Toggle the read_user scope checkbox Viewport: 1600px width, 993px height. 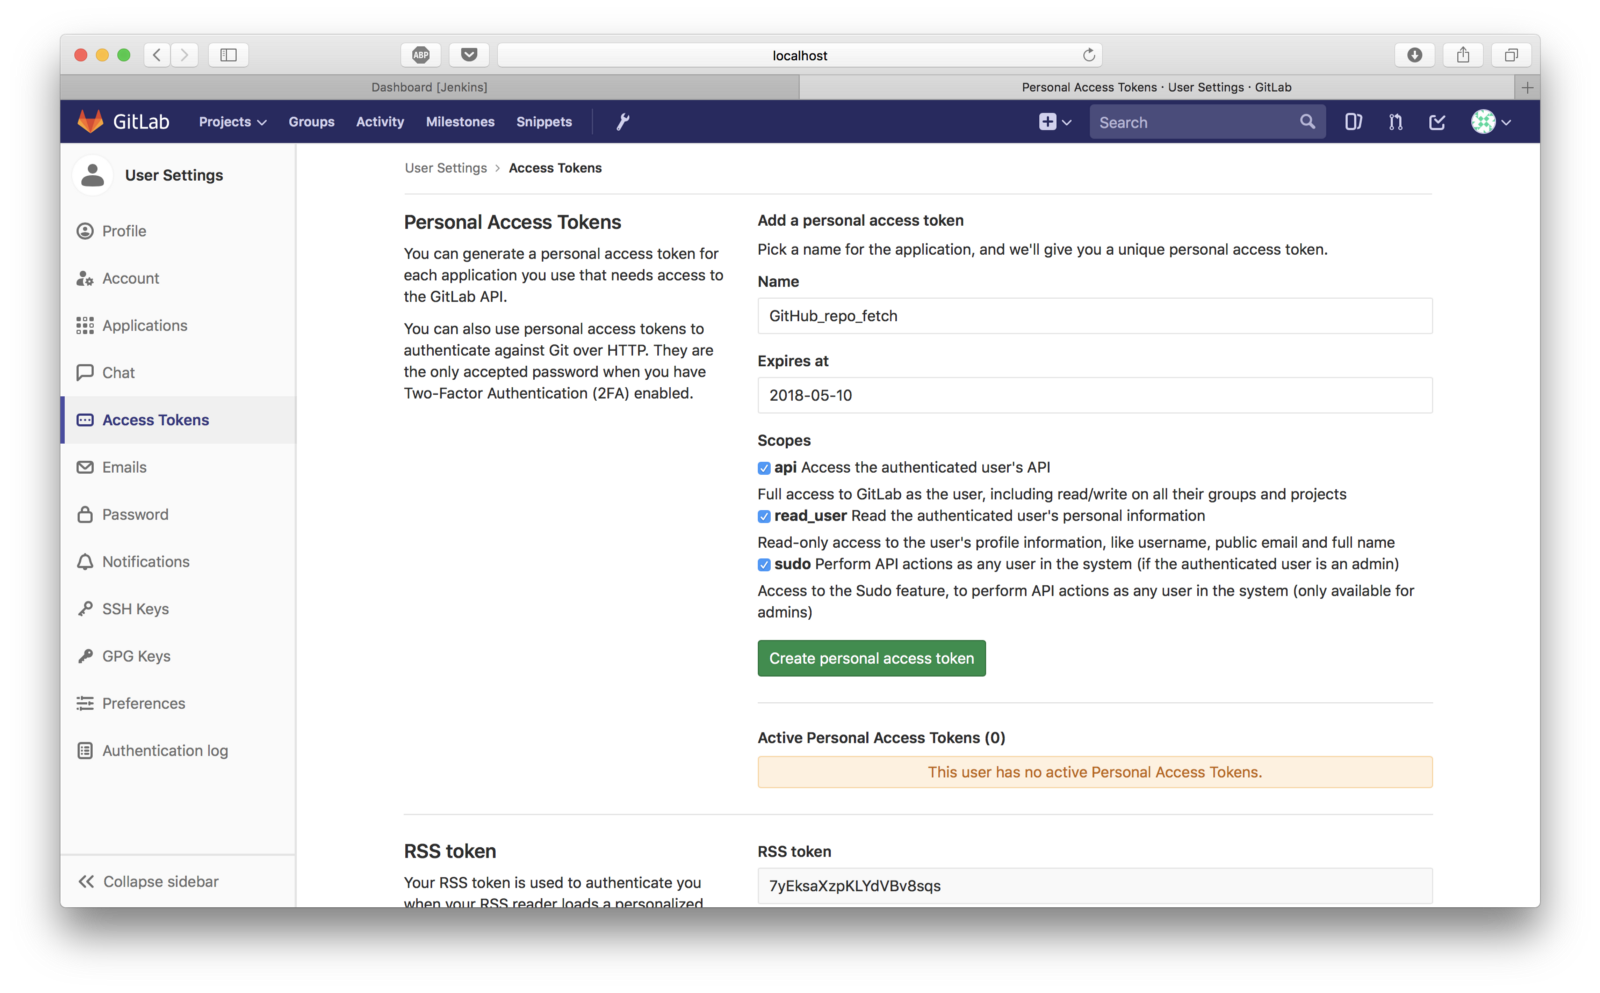764,517
